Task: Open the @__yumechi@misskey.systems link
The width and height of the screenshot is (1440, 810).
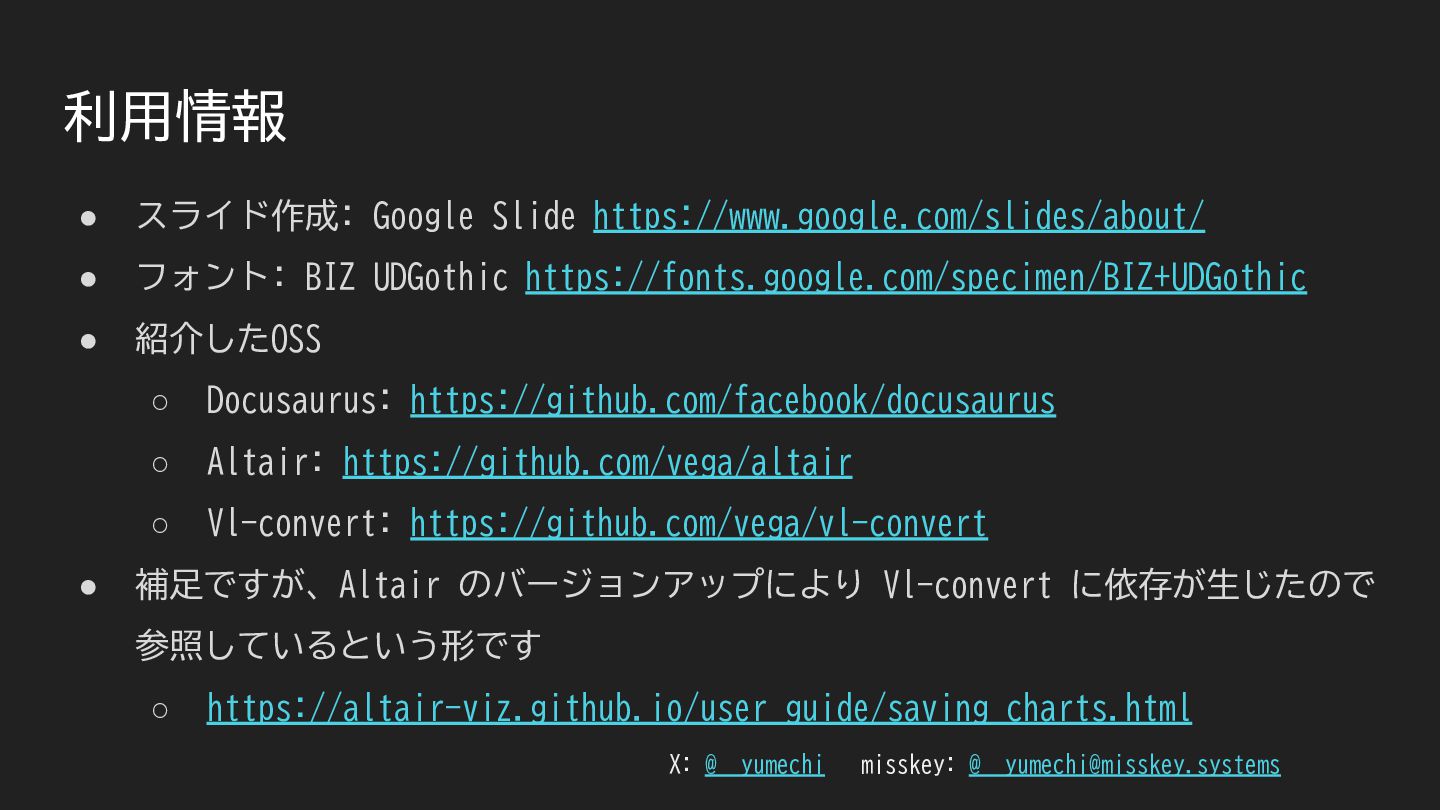Action: [x=1124, y=765]
